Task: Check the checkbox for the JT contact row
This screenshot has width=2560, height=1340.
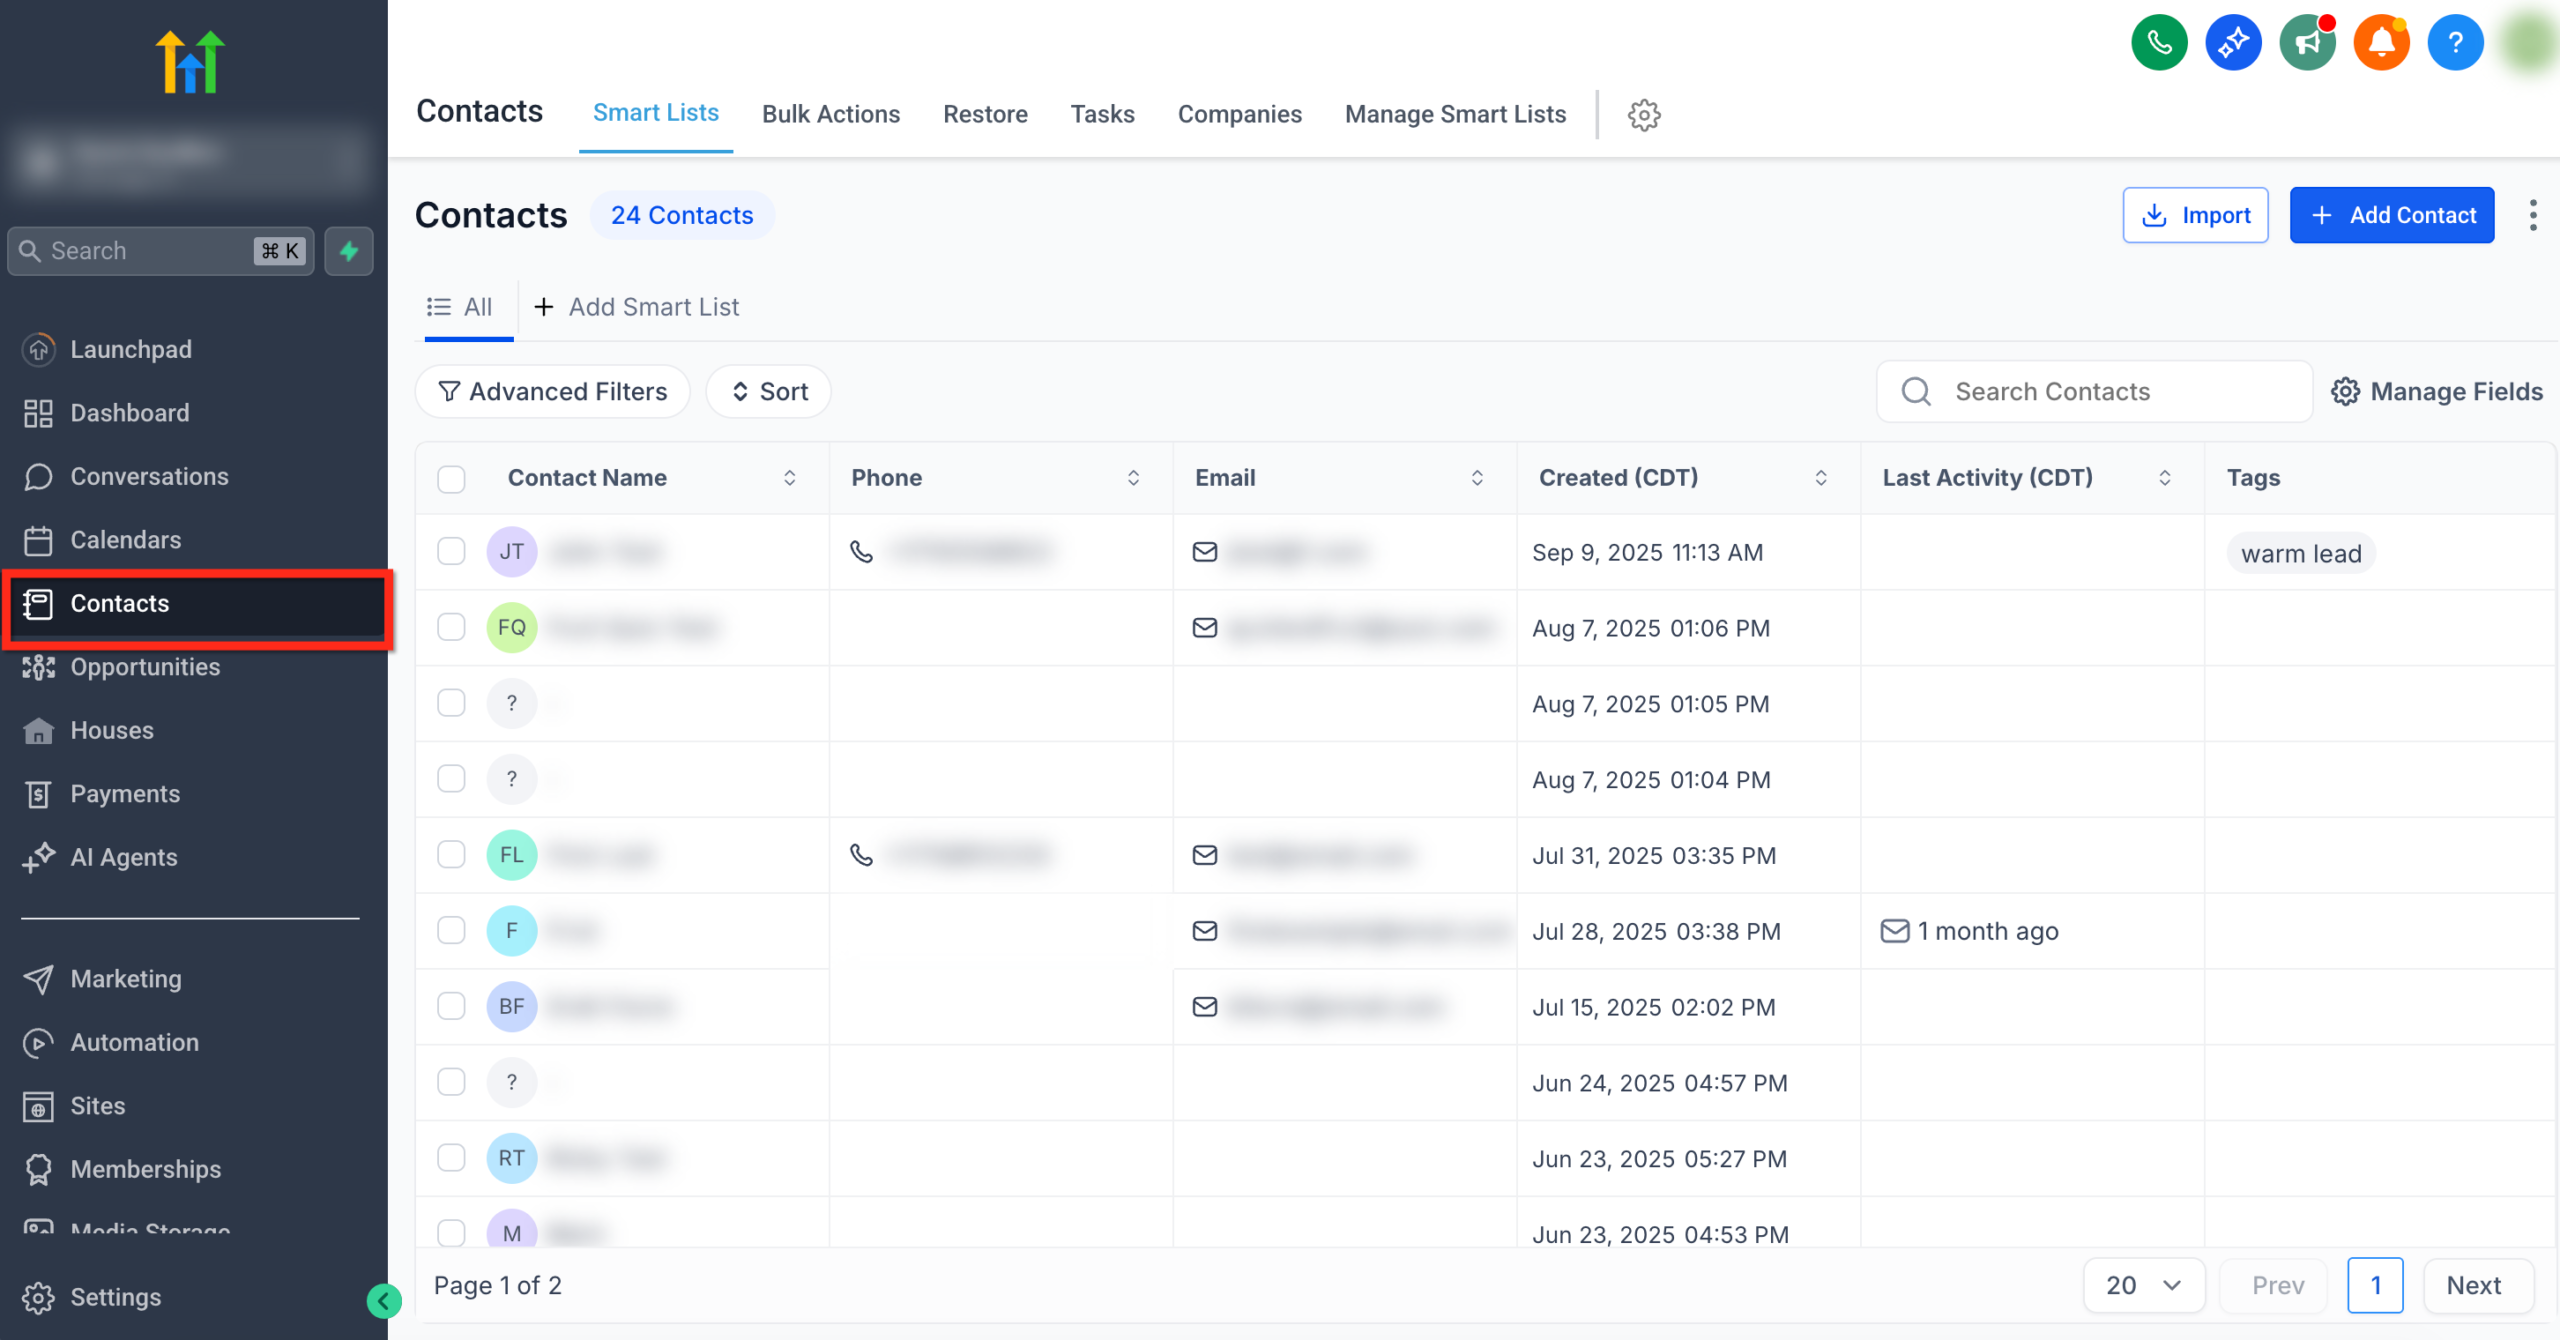Action: (450, 551)
